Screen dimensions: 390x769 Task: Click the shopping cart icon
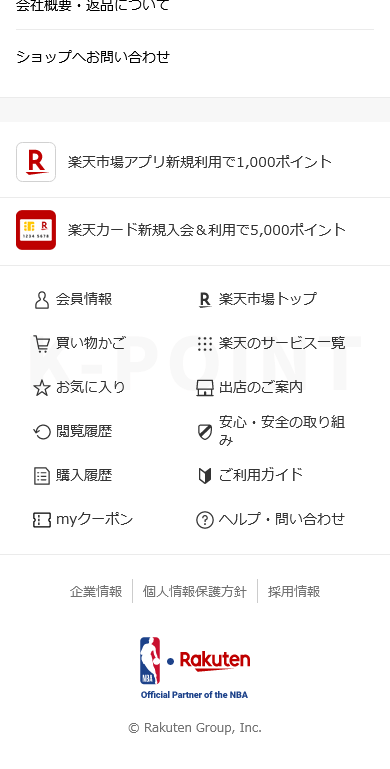tap(41, 344)
